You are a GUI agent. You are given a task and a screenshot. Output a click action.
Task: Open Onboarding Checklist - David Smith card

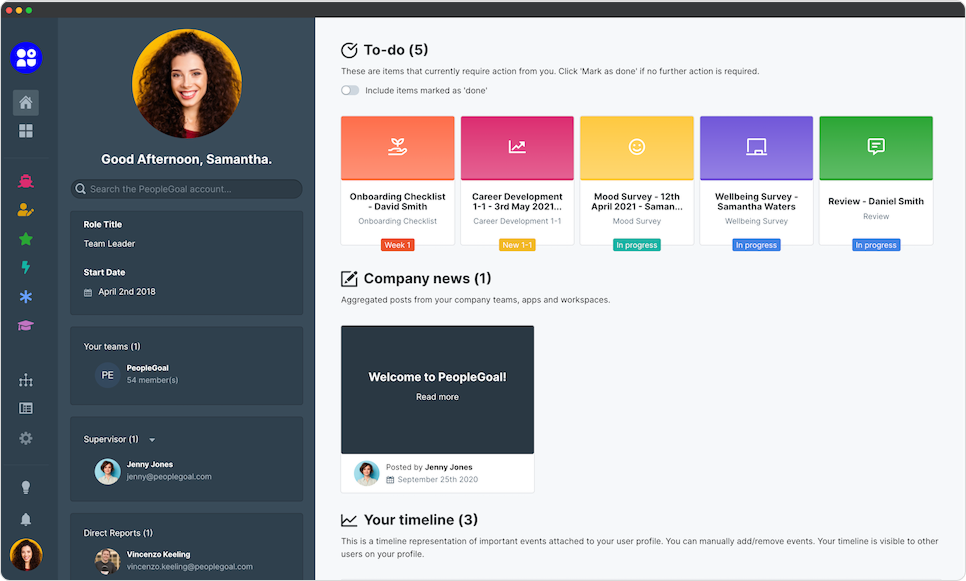pyautogui.click(x=397, y=180)
